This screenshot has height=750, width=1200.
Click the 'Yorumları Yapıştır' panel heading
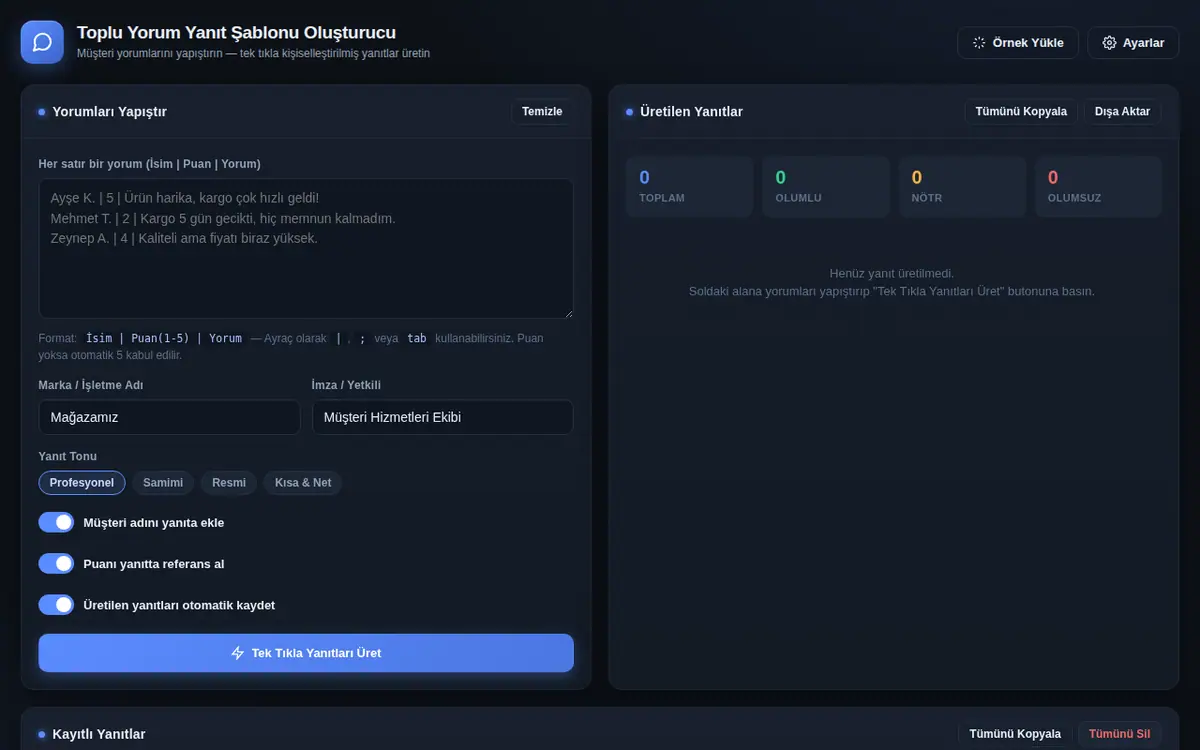[110, 112]
